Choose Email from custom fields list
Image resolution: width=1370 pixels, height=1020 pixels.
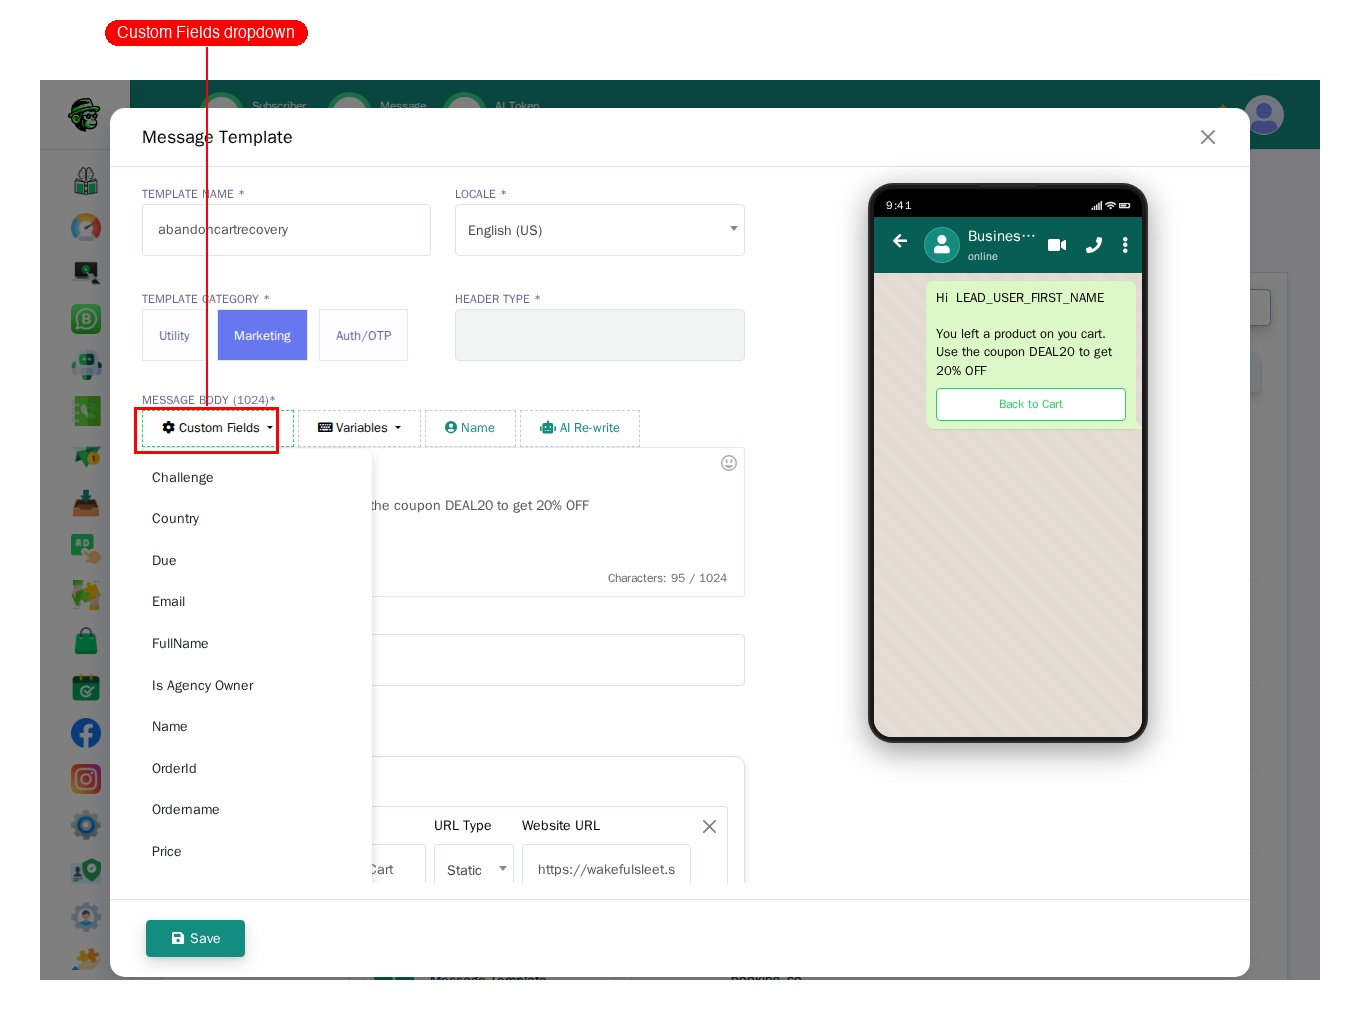coord(169,602)
